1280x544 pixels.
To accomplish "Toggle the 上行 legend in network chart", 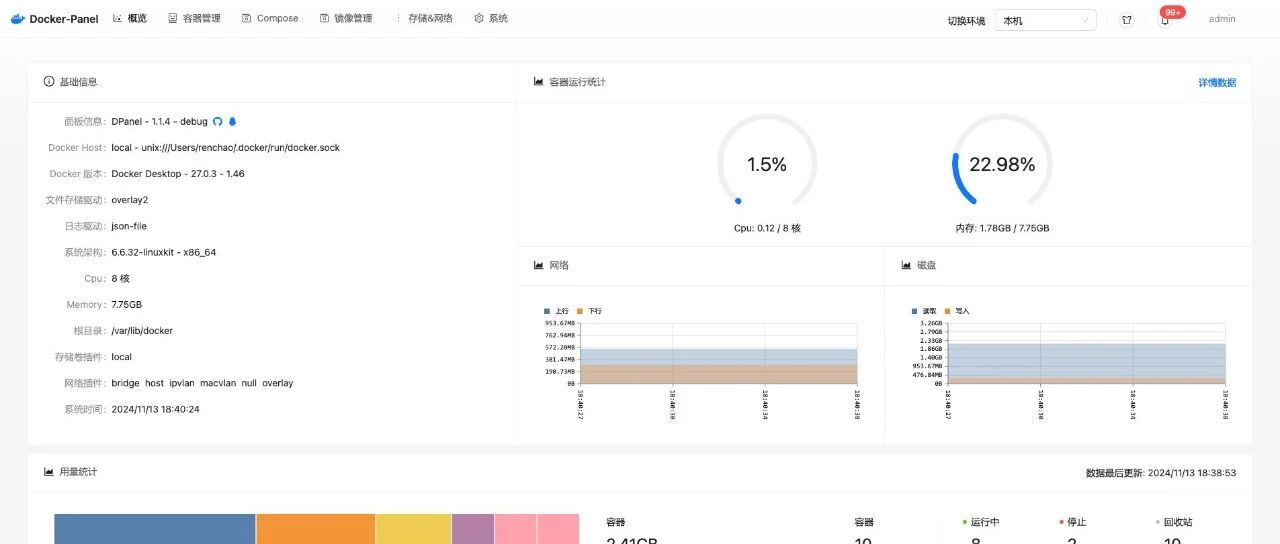I will click(556, 311).
